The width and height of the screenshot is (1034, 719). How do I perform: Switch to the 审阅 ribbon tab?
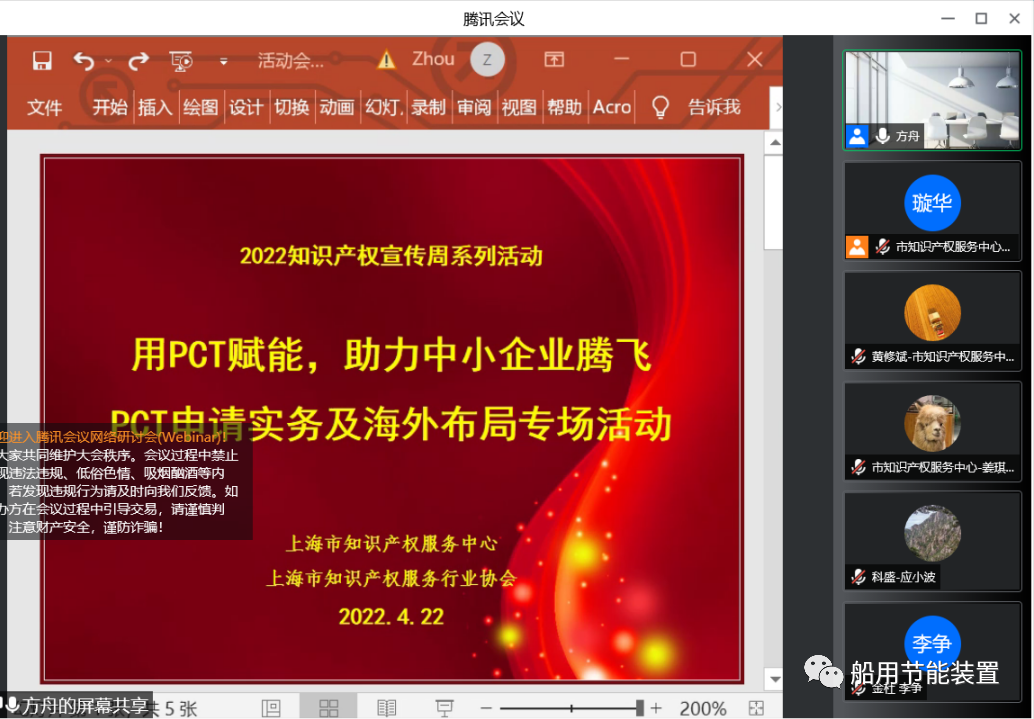point(474,107)
